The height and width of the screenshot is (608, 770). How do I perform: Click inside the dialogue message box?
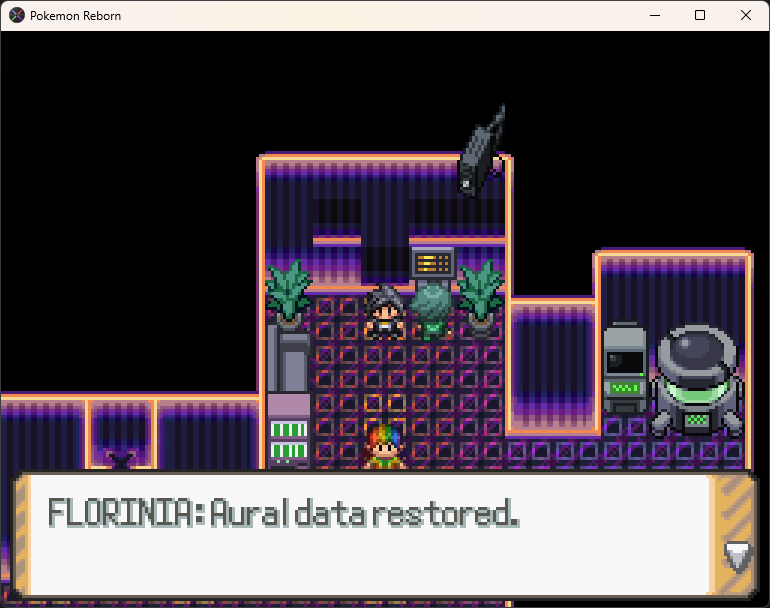point(384,535)
